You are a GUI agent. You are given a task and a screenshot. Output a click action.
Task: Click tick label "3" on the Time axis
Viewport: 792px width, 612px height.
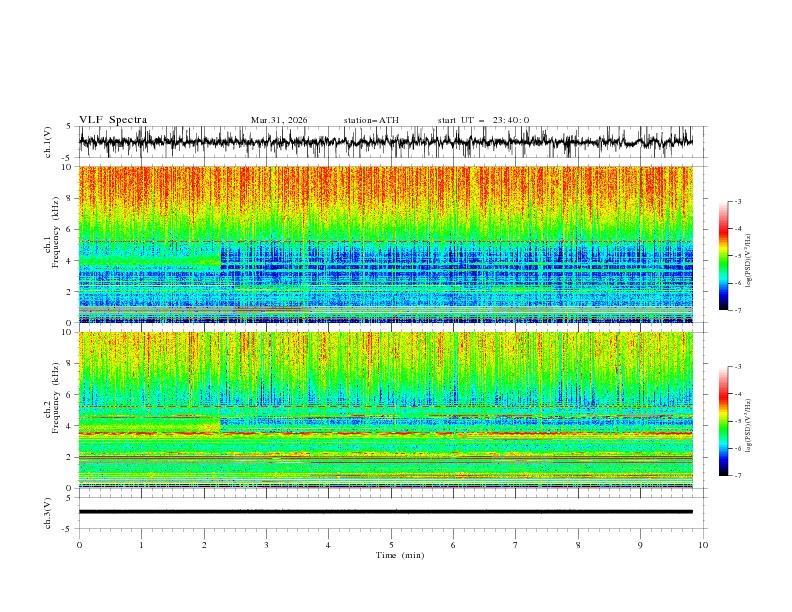click(x=266, y=545)
